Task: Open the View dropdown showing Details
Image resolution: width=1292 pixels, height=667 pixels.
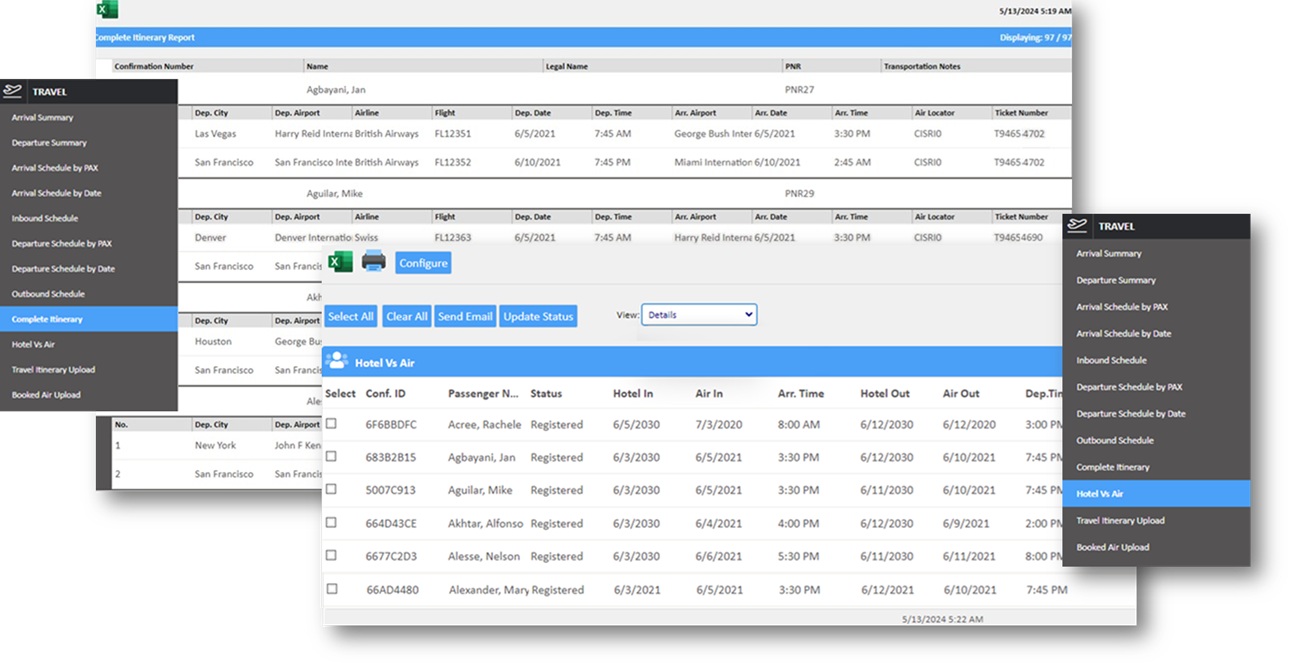Action: [698, 315]
